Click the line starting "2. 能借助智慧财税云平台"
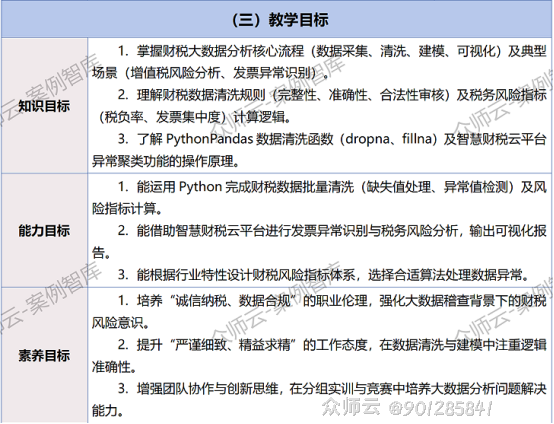 coord(332,231)
